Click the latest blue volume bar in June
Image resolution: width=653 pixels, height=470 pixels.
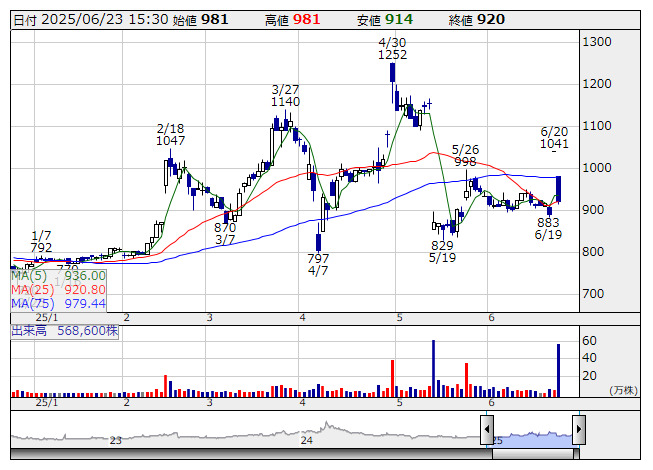click(x=558, y=370)
